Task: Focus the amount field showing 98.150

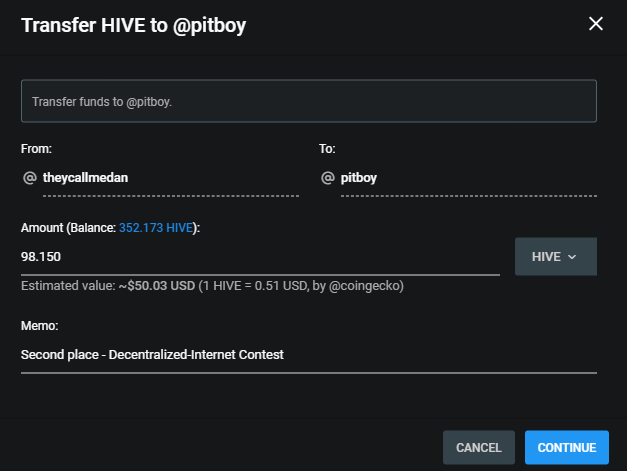Action: tap(260, 257)
